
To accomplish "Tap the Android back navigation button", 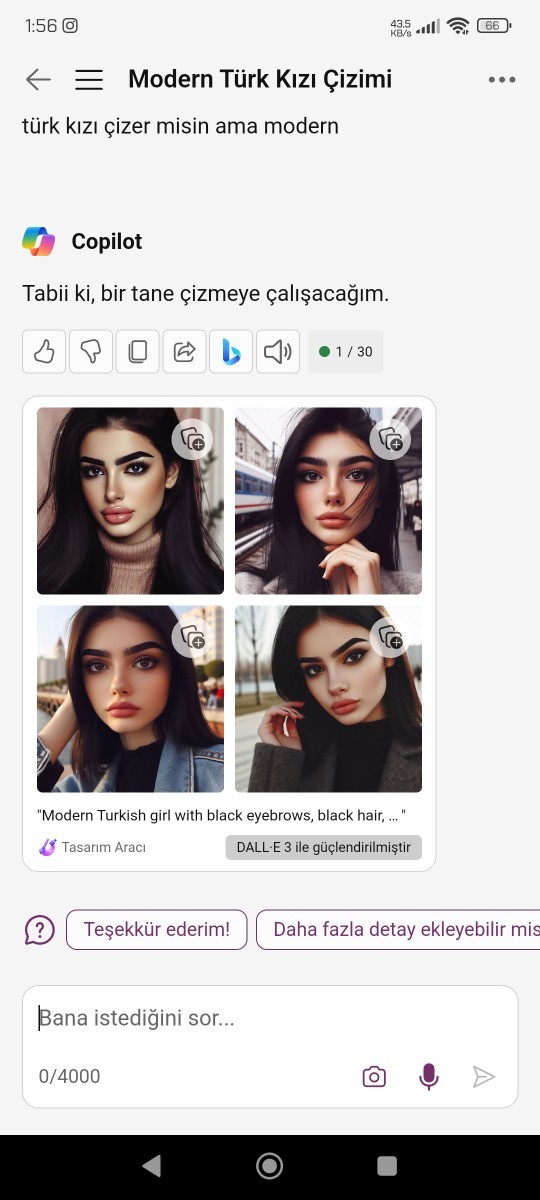I will pos(152,1165).
